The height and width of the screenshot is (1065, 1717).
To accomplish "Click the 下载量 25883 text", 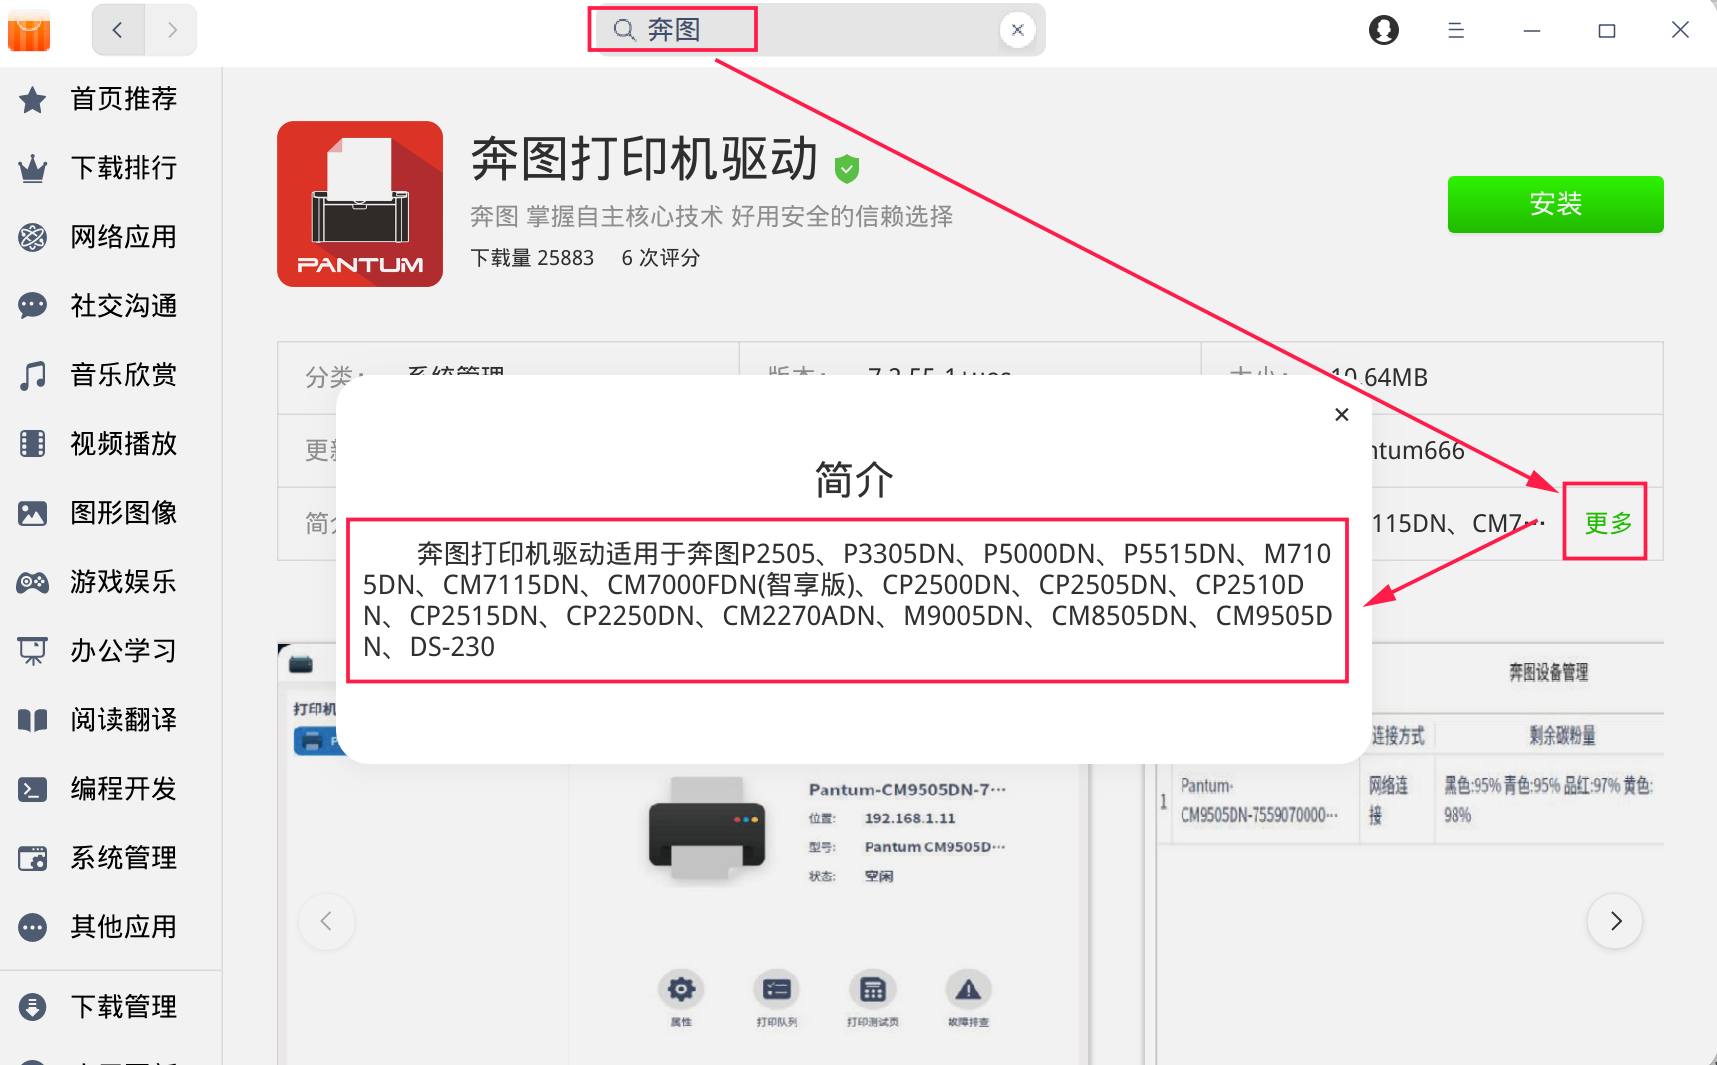I will click(x=532, y=258).
